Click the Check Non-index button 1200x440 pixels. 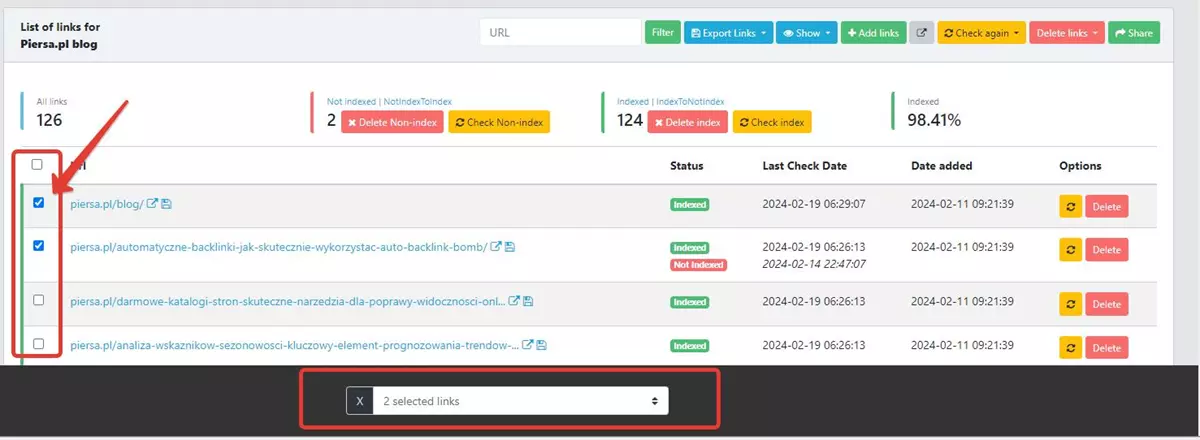[499, 122]
